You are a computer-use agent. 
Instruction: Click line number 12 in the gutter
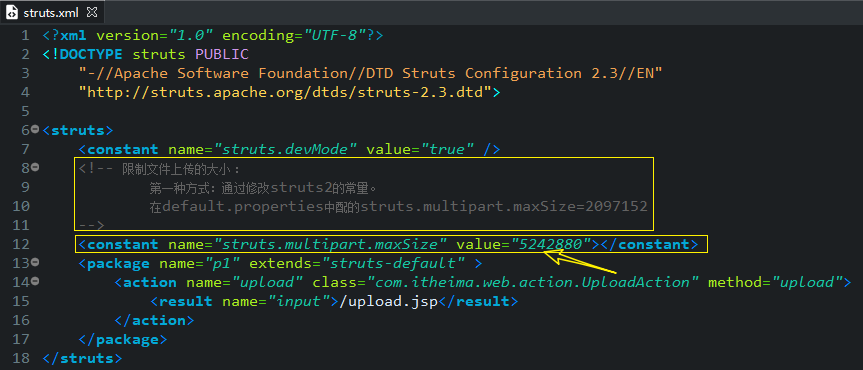coord(20,244)
